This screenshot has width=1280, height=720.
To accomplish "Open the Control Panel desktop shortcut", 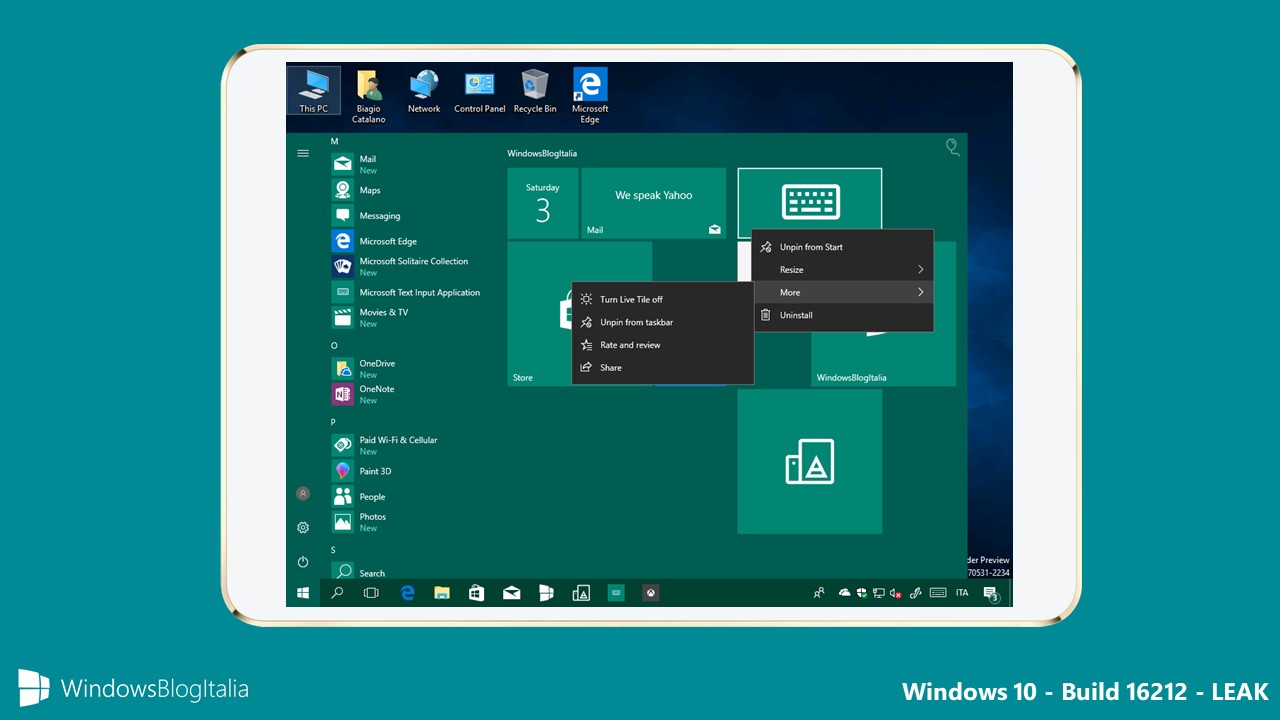I will 480,91.
